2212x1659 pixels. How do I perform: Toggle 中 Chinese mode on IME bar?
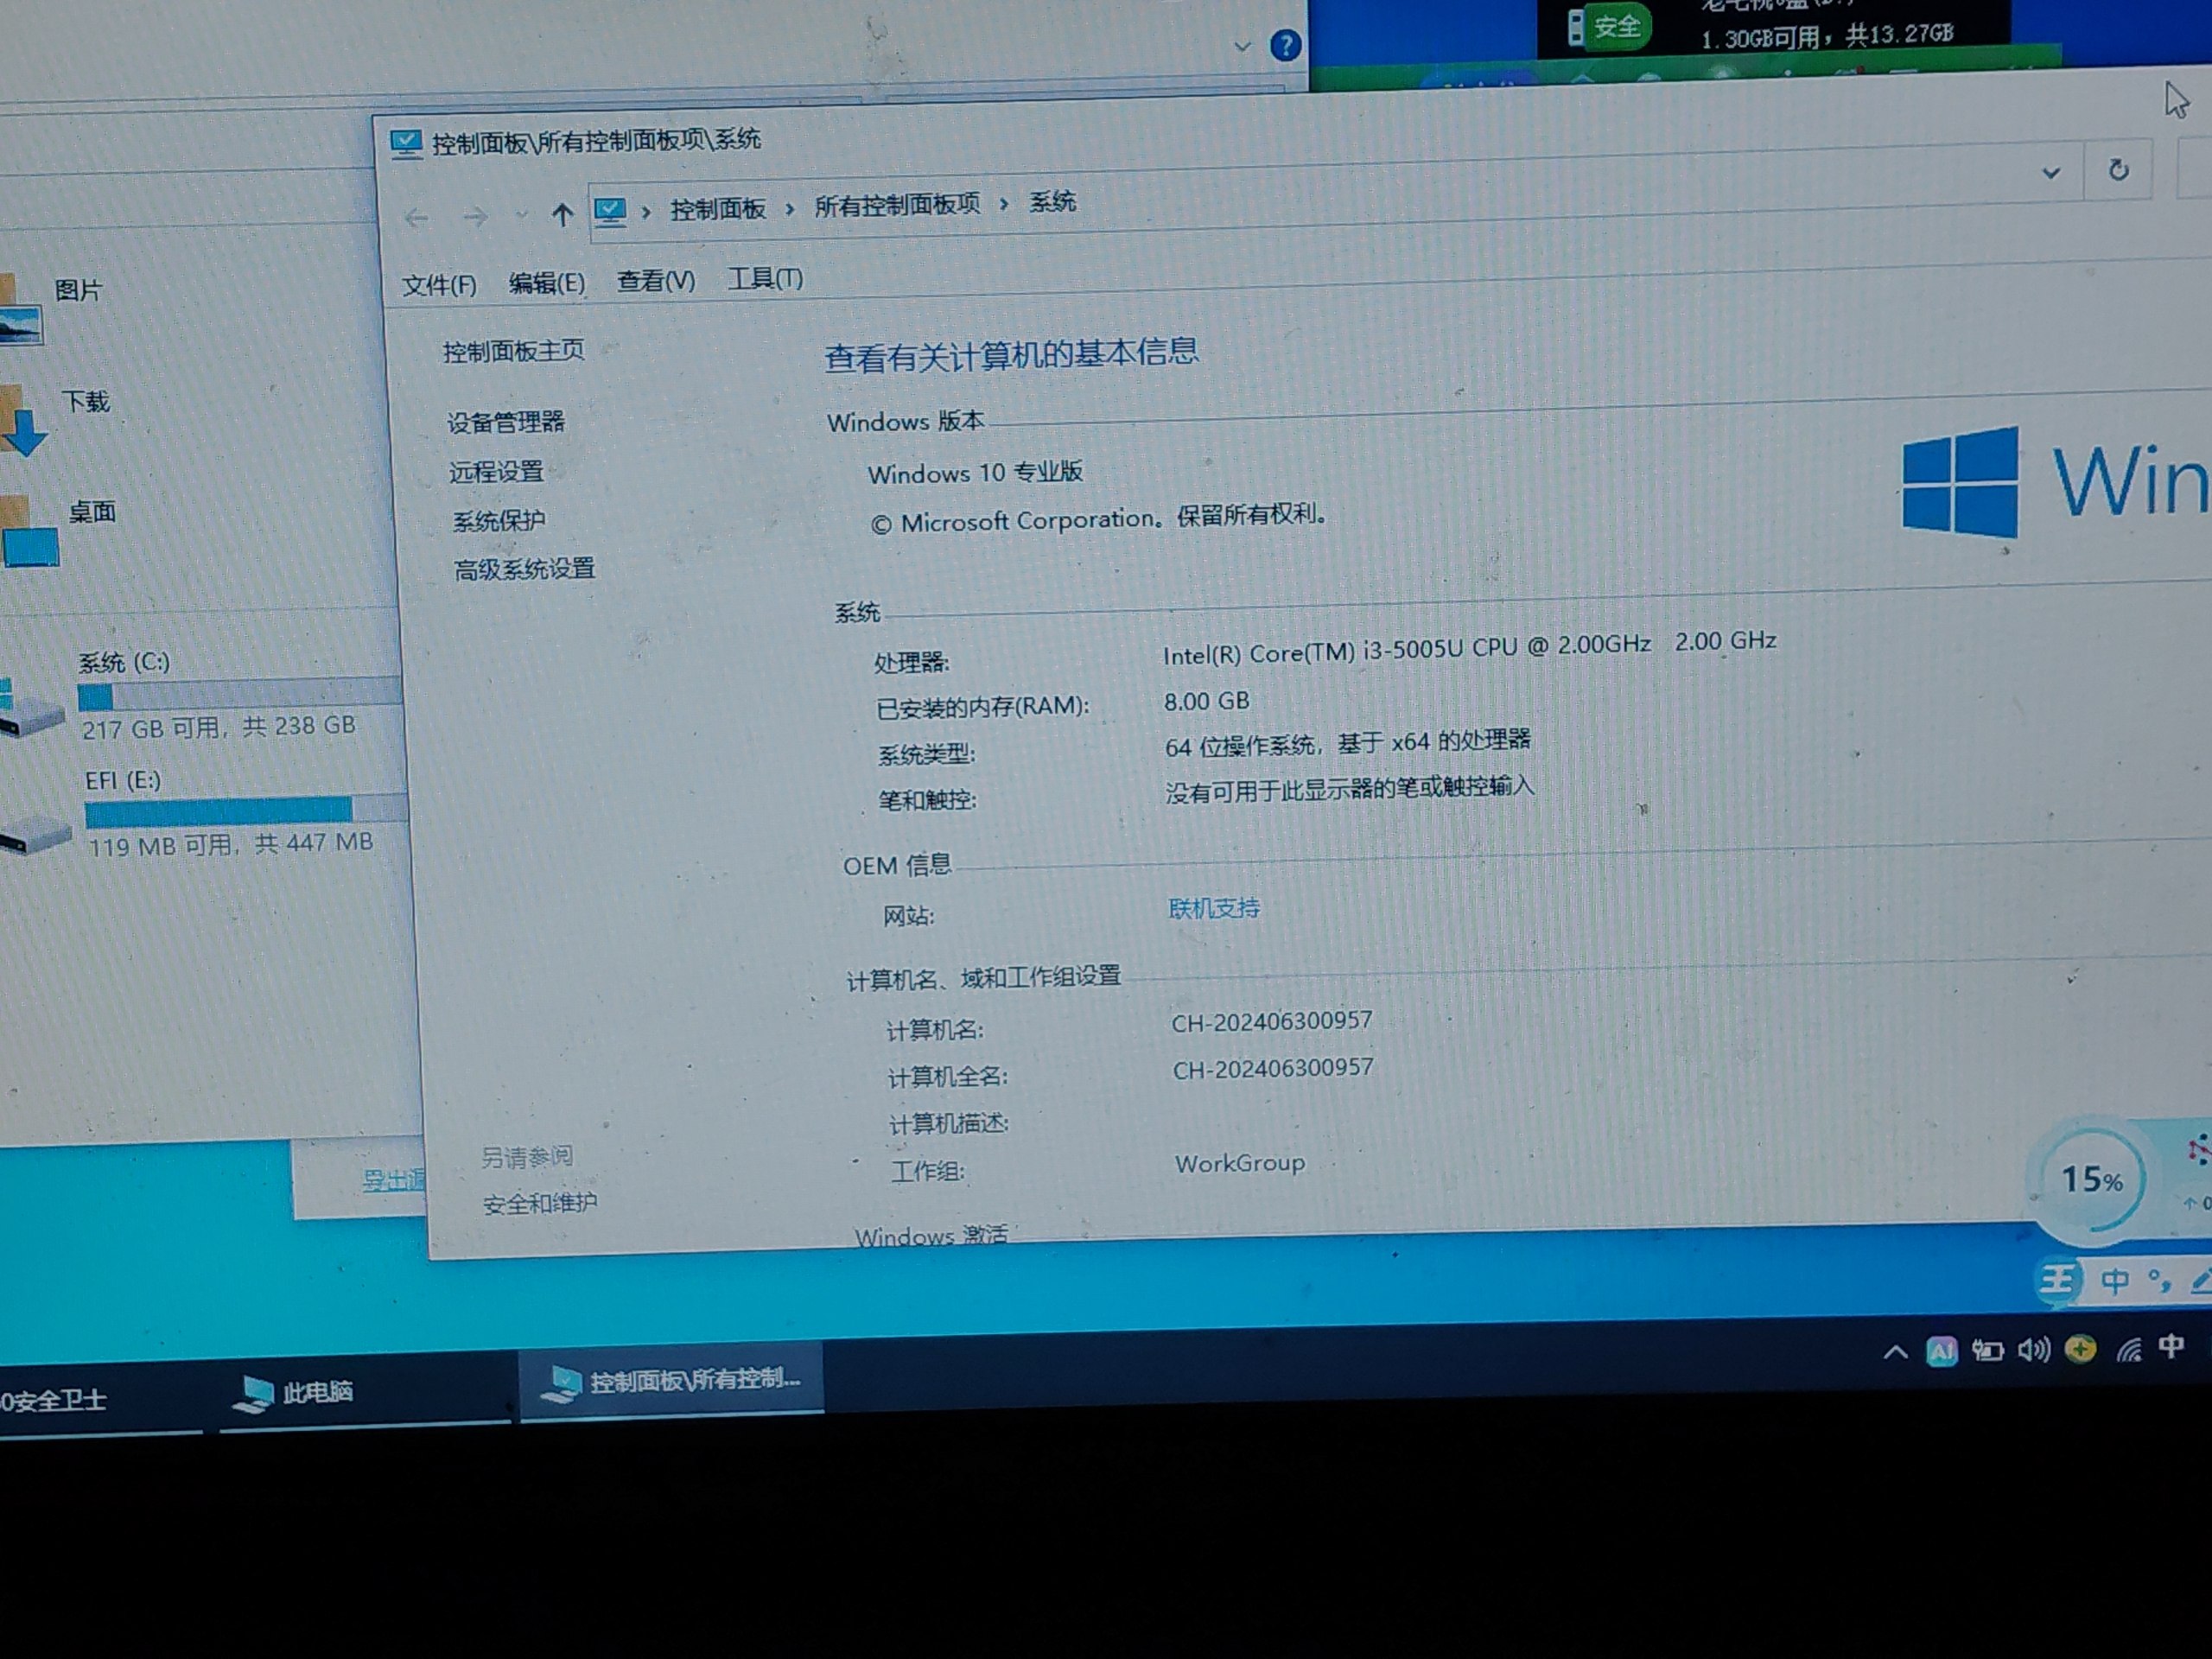(x=2114, y=1281)
